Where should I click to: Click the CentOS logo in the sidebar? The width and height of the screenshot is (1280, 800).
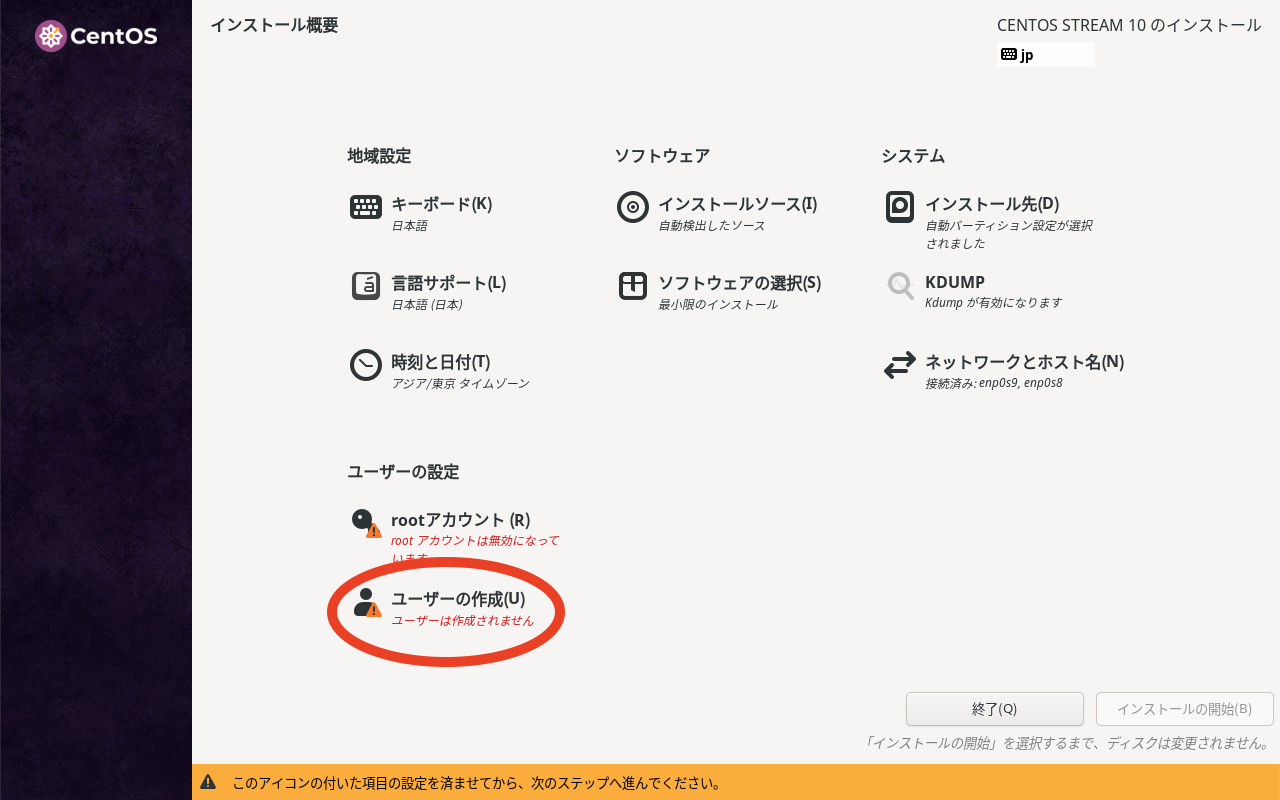[96, 37]
